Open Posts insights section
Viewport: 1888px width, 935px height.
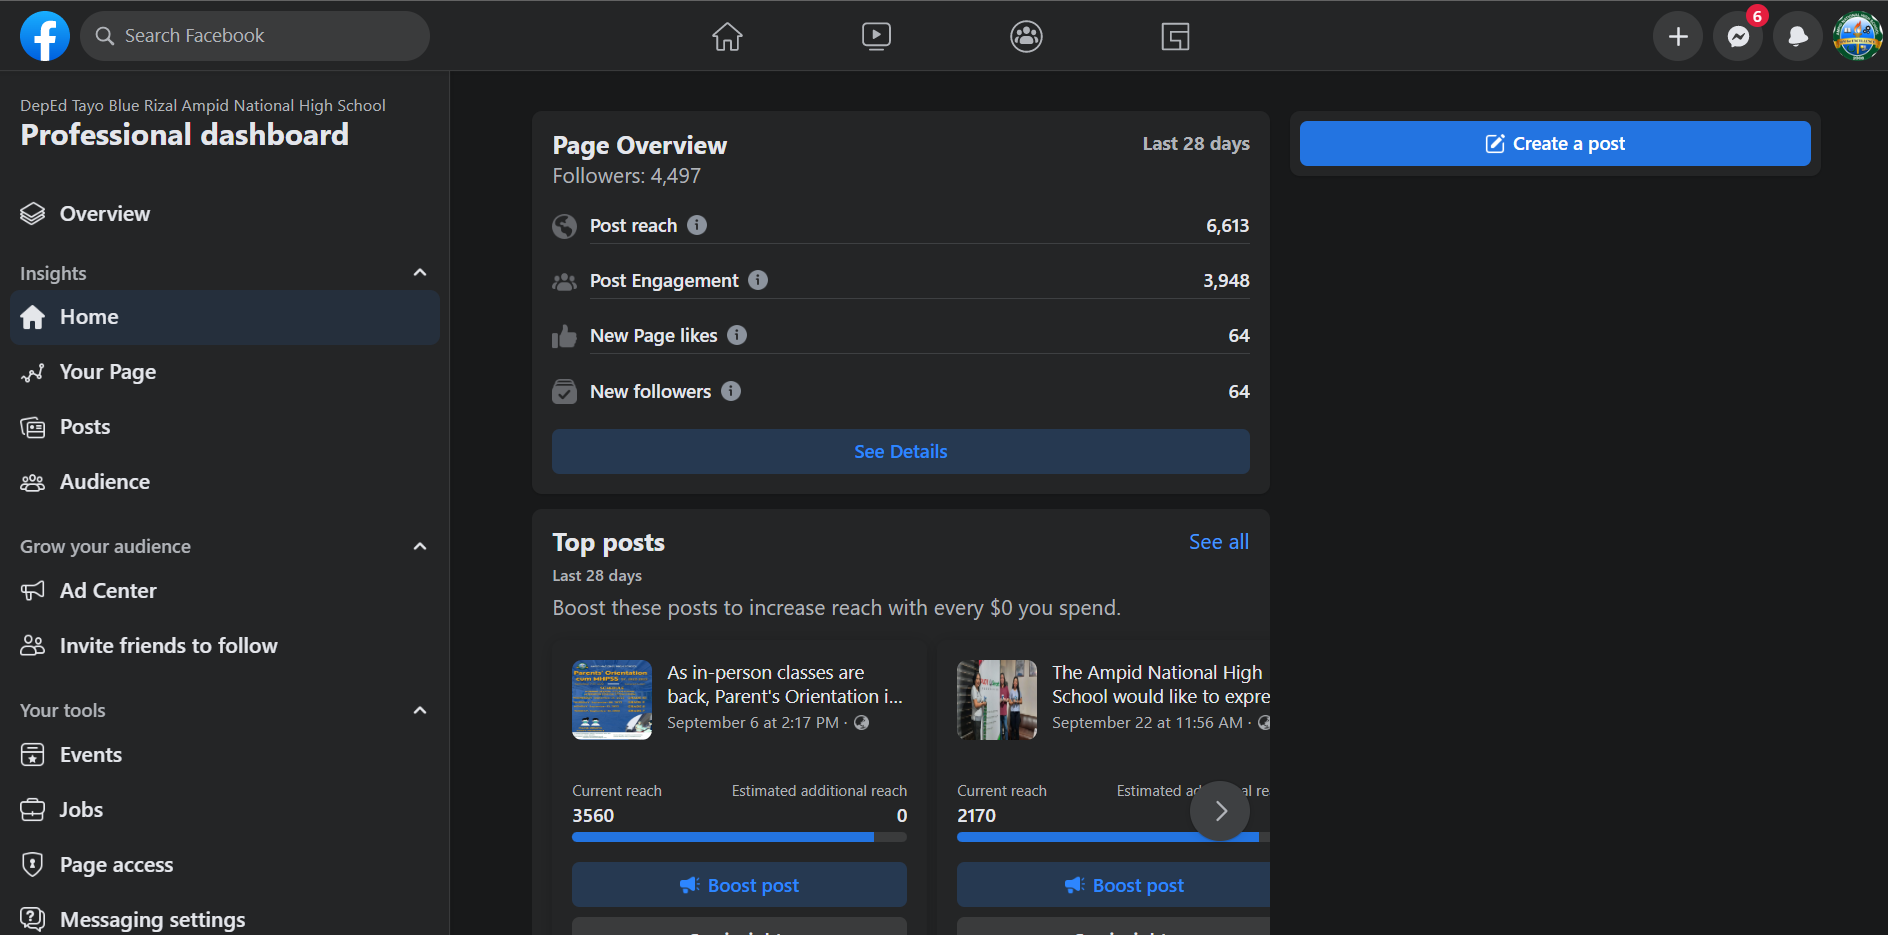click(224, 427)
